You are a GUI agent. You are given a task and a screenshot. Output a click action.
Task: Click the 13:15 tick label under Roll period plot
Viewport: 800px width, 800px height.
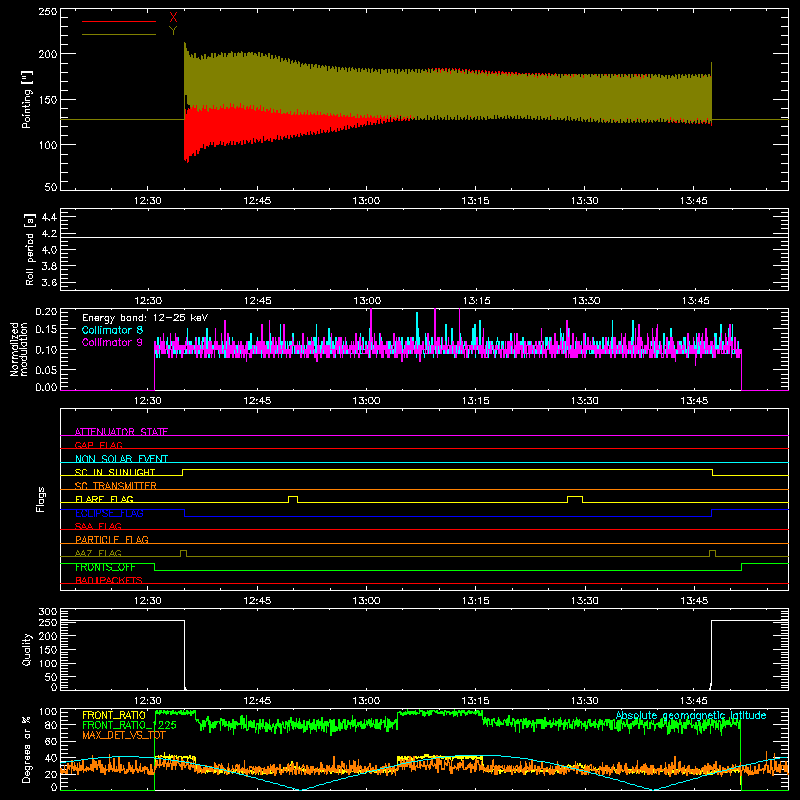tap(476, 301)
